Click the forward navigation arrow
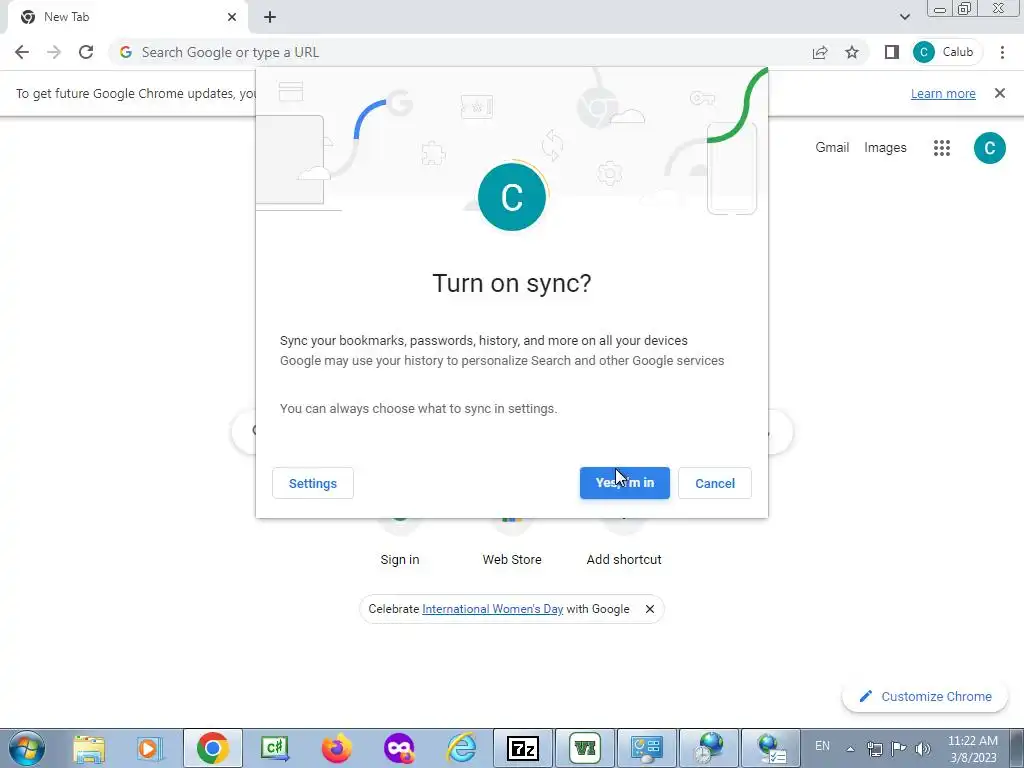 [54, 52]
